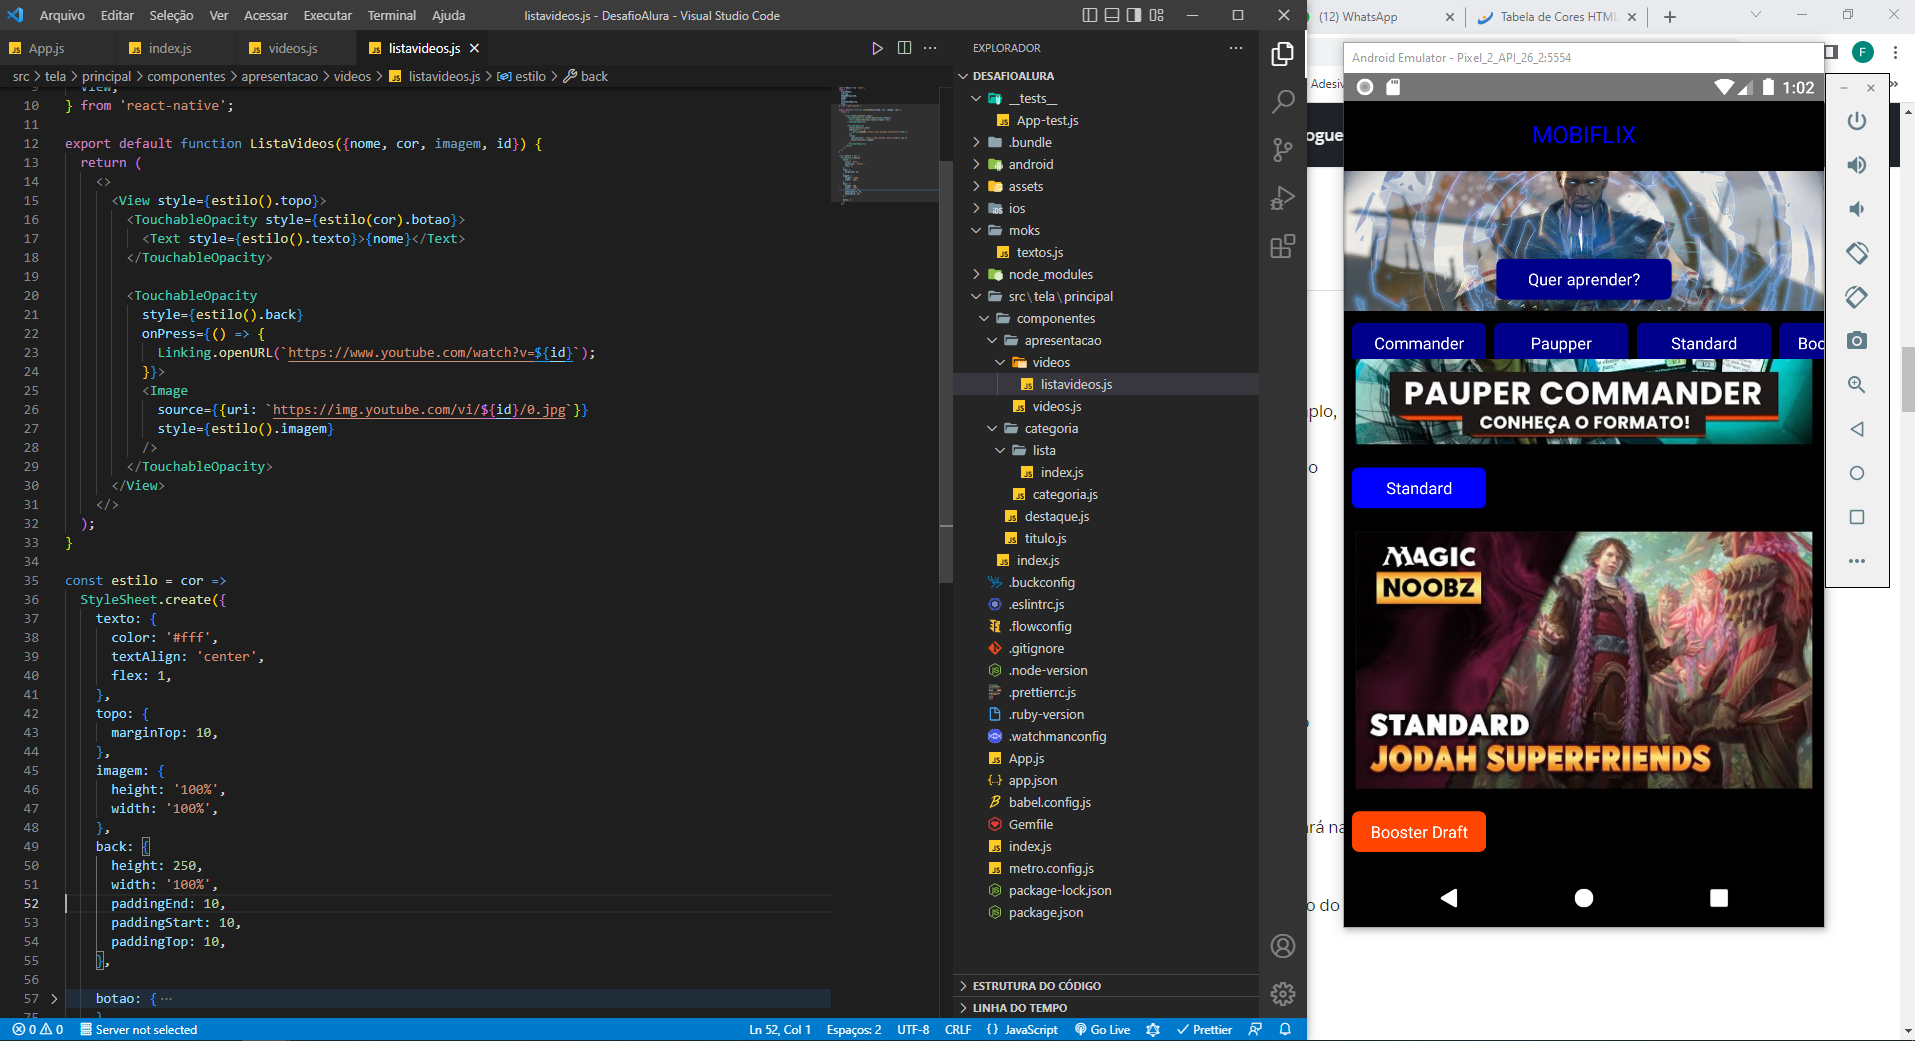
Task: Split the editor to the right
Action: (904, 48)
